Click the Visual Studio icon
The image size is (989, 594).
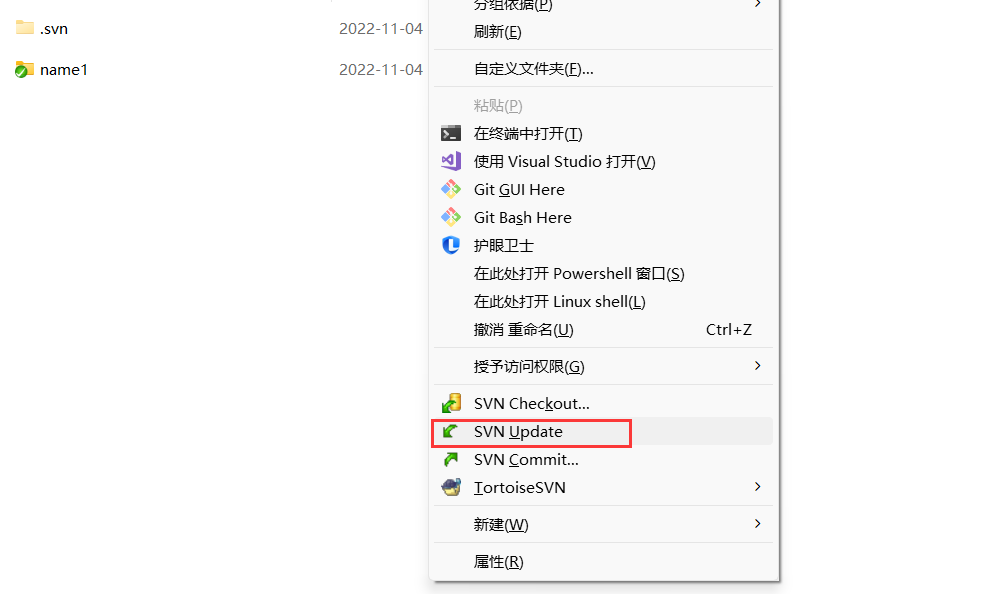click(451, 161)
